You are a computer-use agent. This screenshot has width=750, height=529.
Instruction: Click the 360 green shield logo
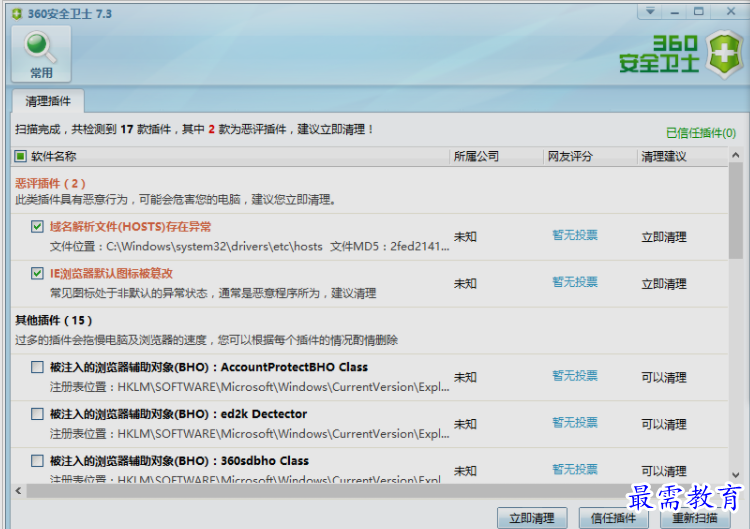coord(725,54)
